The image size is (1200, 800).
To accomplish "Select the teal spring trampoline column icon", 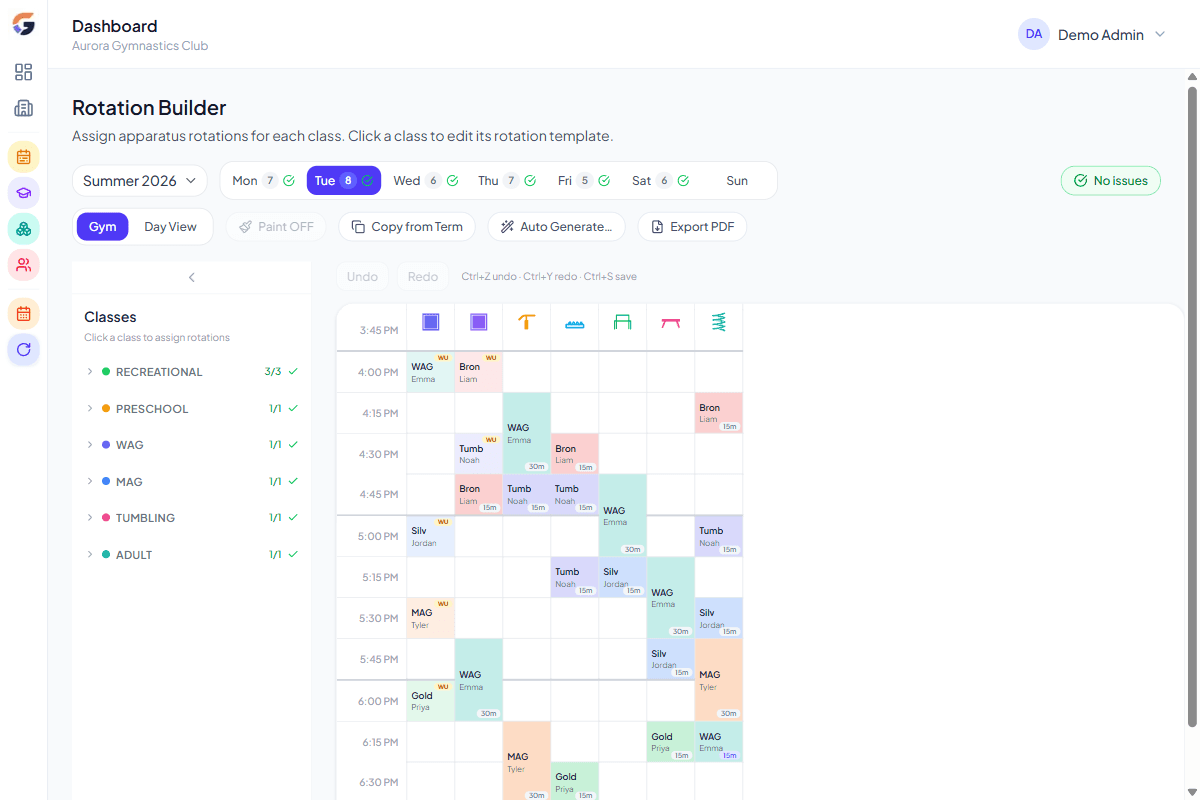I will pos(719,322).
